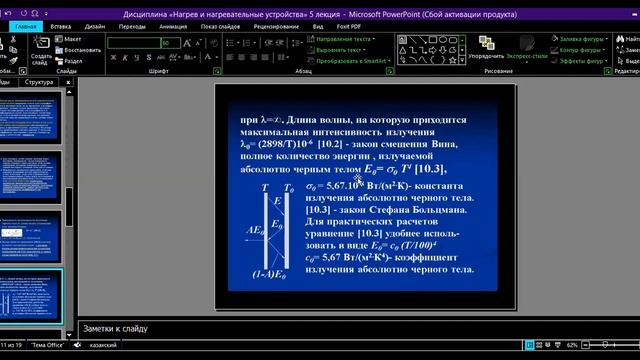Click the Increase Indent icon
The height and width of the screenshot is (360, 640).
pos(280,43)
